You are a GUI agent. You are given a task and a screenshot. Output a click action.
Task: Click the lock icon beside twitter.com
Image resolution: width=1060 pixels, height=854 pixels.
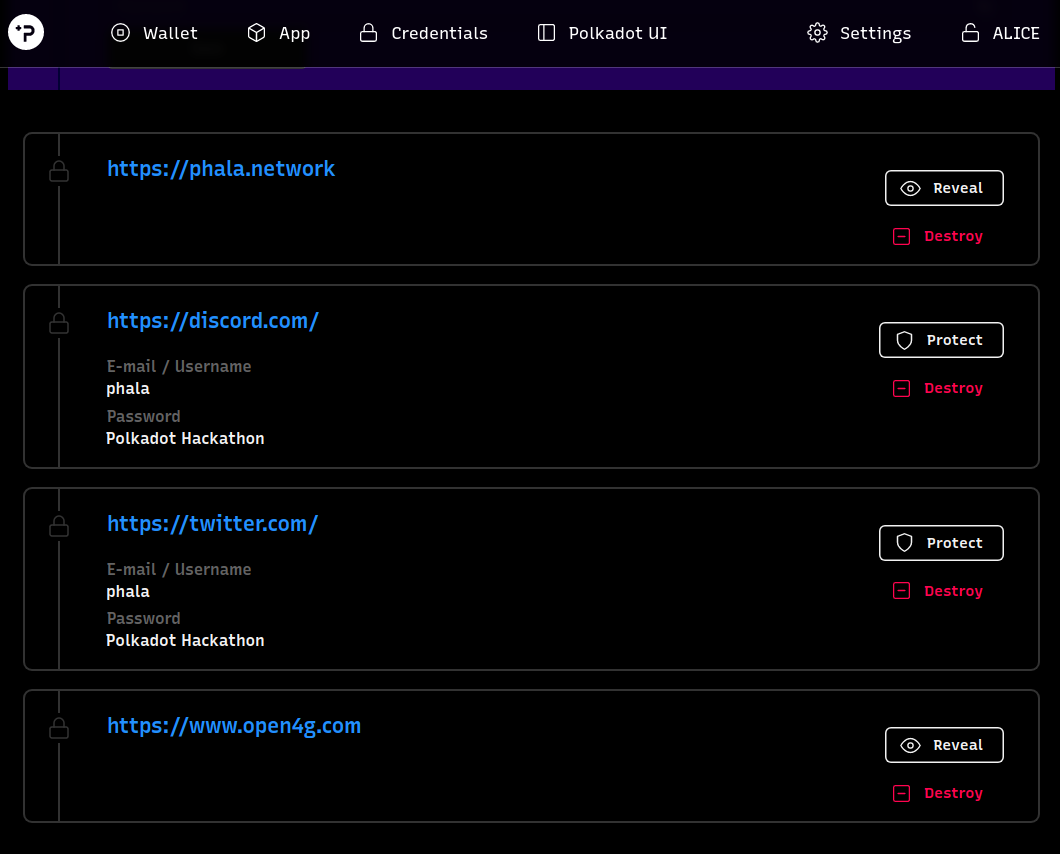coord(59,527)
